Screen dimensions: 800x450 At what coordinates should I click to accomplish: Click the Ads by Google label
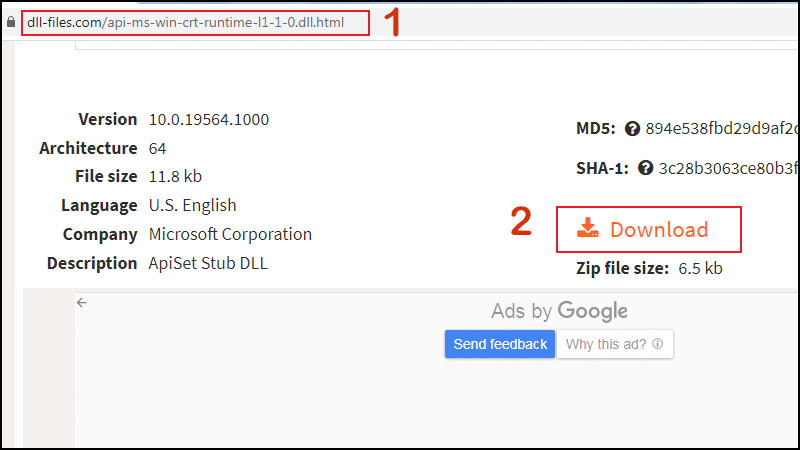tap(559, 311)
